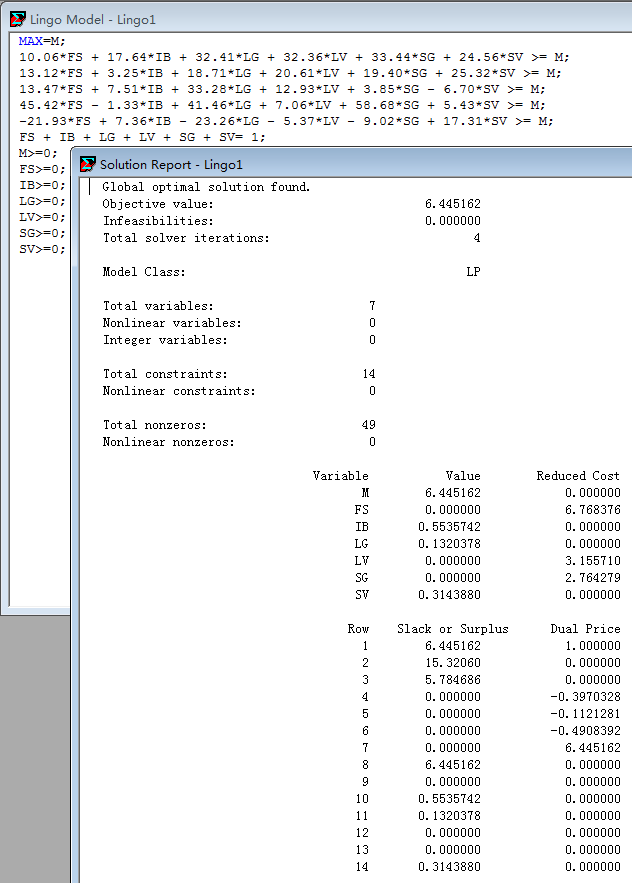Click row 8 slack value 6.445162
This screenshot has width=632, height=883.
point(453,765)
